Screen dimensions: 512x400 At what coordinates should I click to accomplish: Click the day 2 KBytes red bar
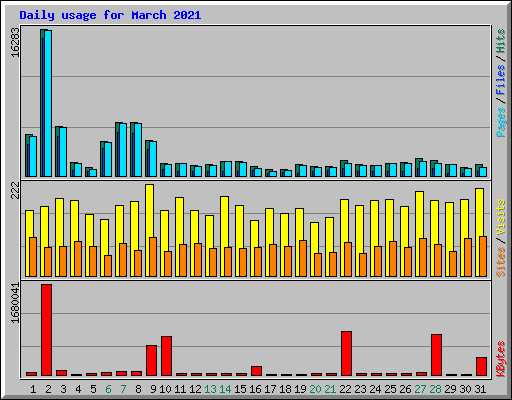[46, 330]
